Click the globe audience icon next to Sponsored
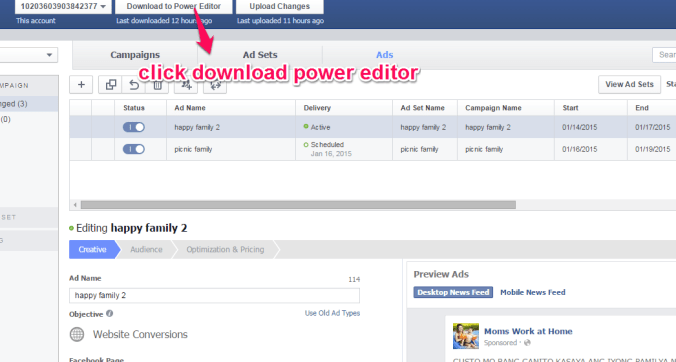The height and width of the screenshot is (362, 676). point(527,343)
